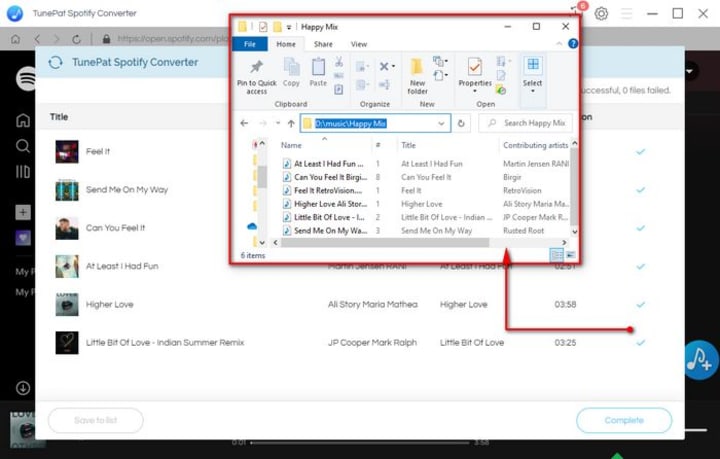Click the Create Playlist plus icon in sidebar
Image resolution: width=720 pixels, height=459 pixels.
click(x=23, y=212)
